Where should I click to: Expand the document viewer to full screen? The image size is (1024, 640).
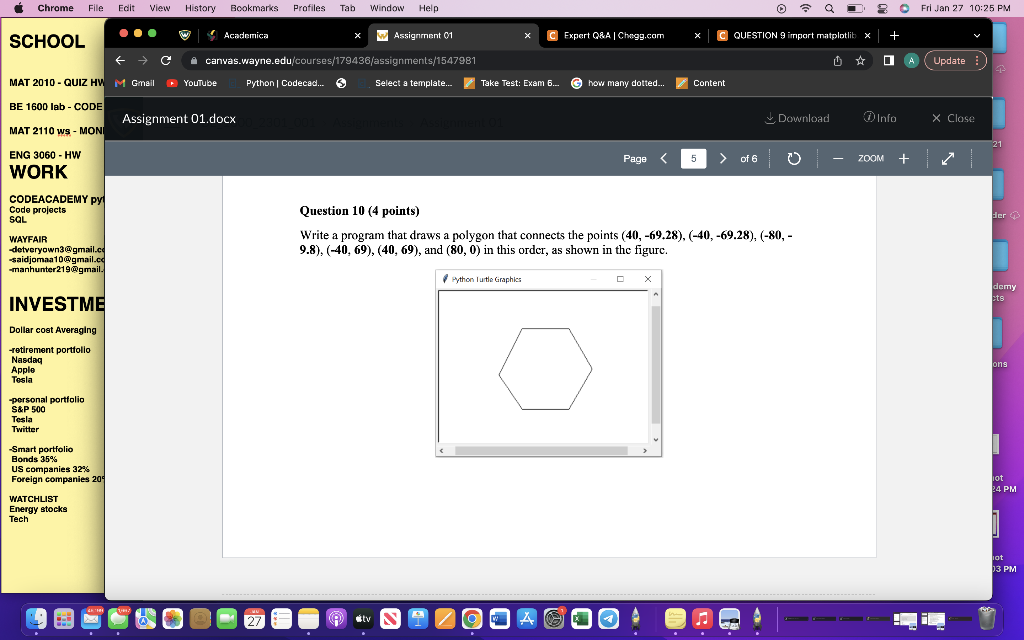pyautogui.click(x=947, y=157)
